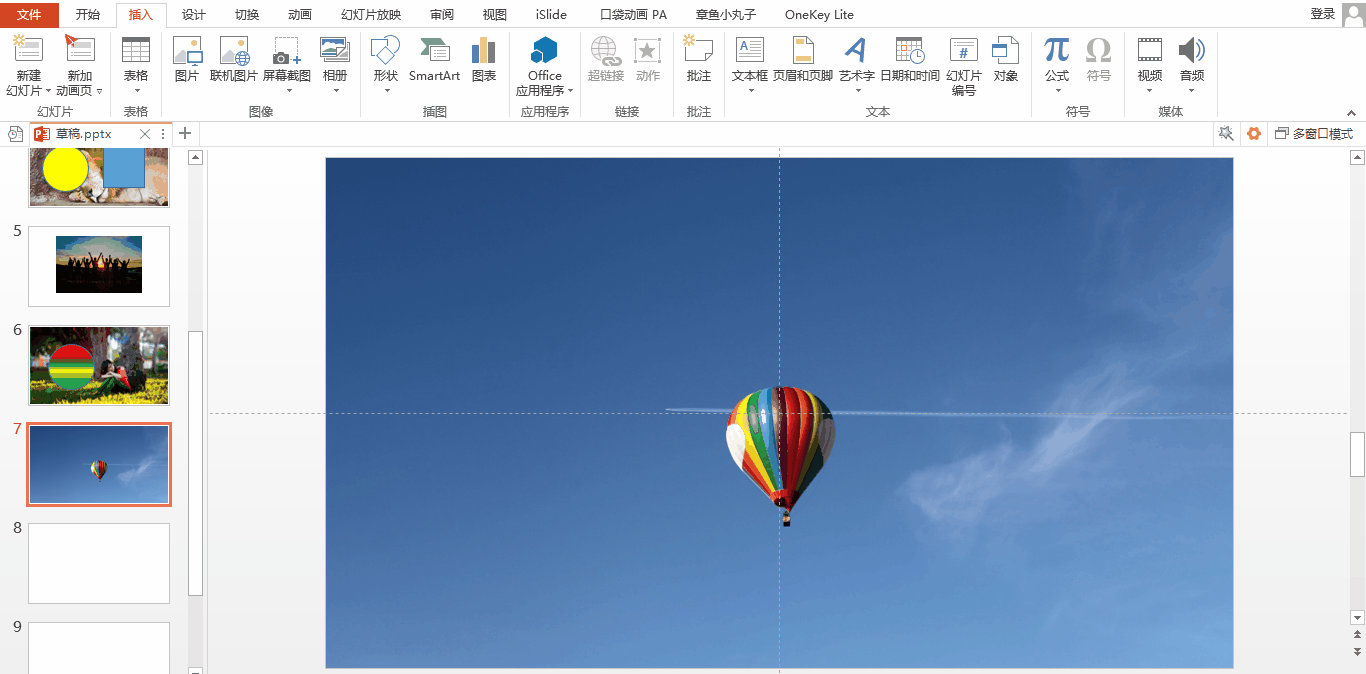Switch to the 设计 Design tab
The image size is (1366, 674).
tap(194, 15)
